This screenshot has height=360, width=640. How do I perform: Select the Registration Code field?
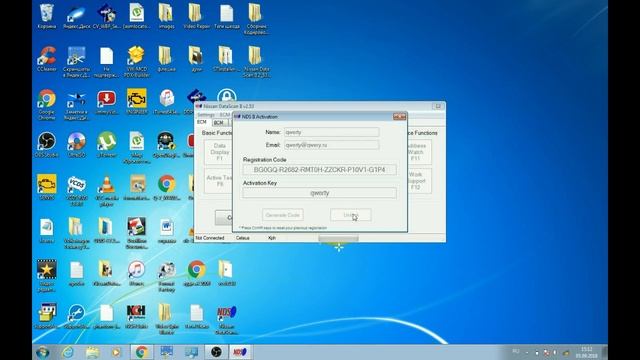pos(320,169)
